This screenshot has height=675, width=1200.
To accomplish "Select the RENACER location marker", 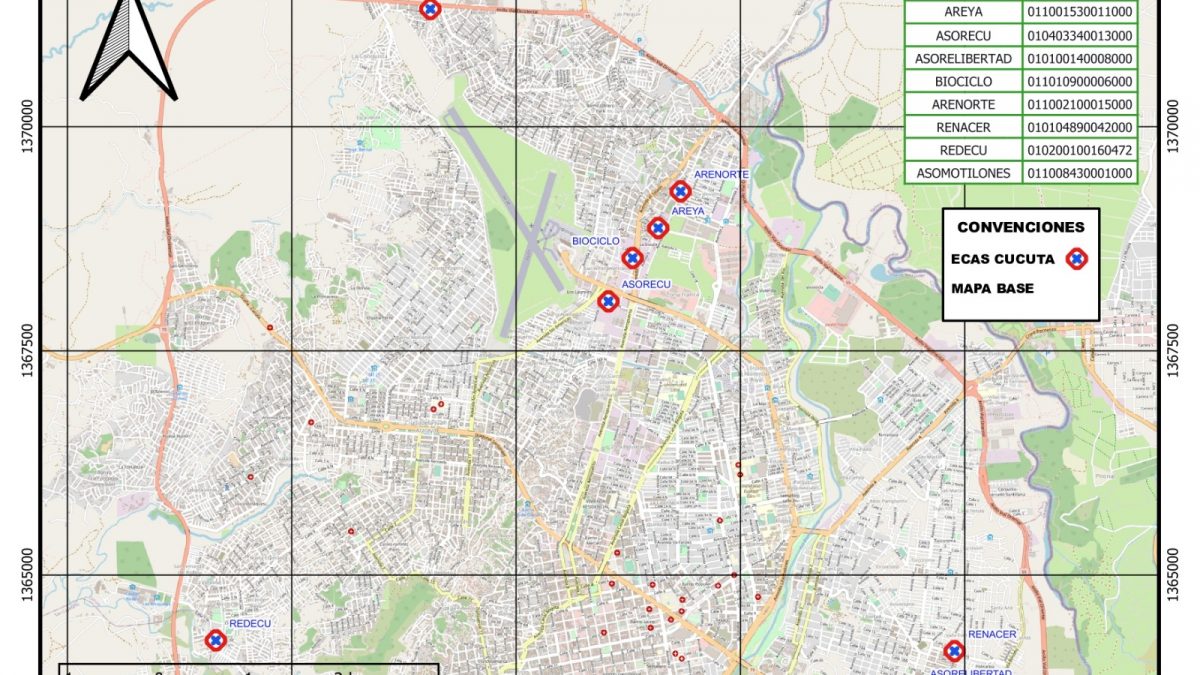I will (x=954, y=651).
